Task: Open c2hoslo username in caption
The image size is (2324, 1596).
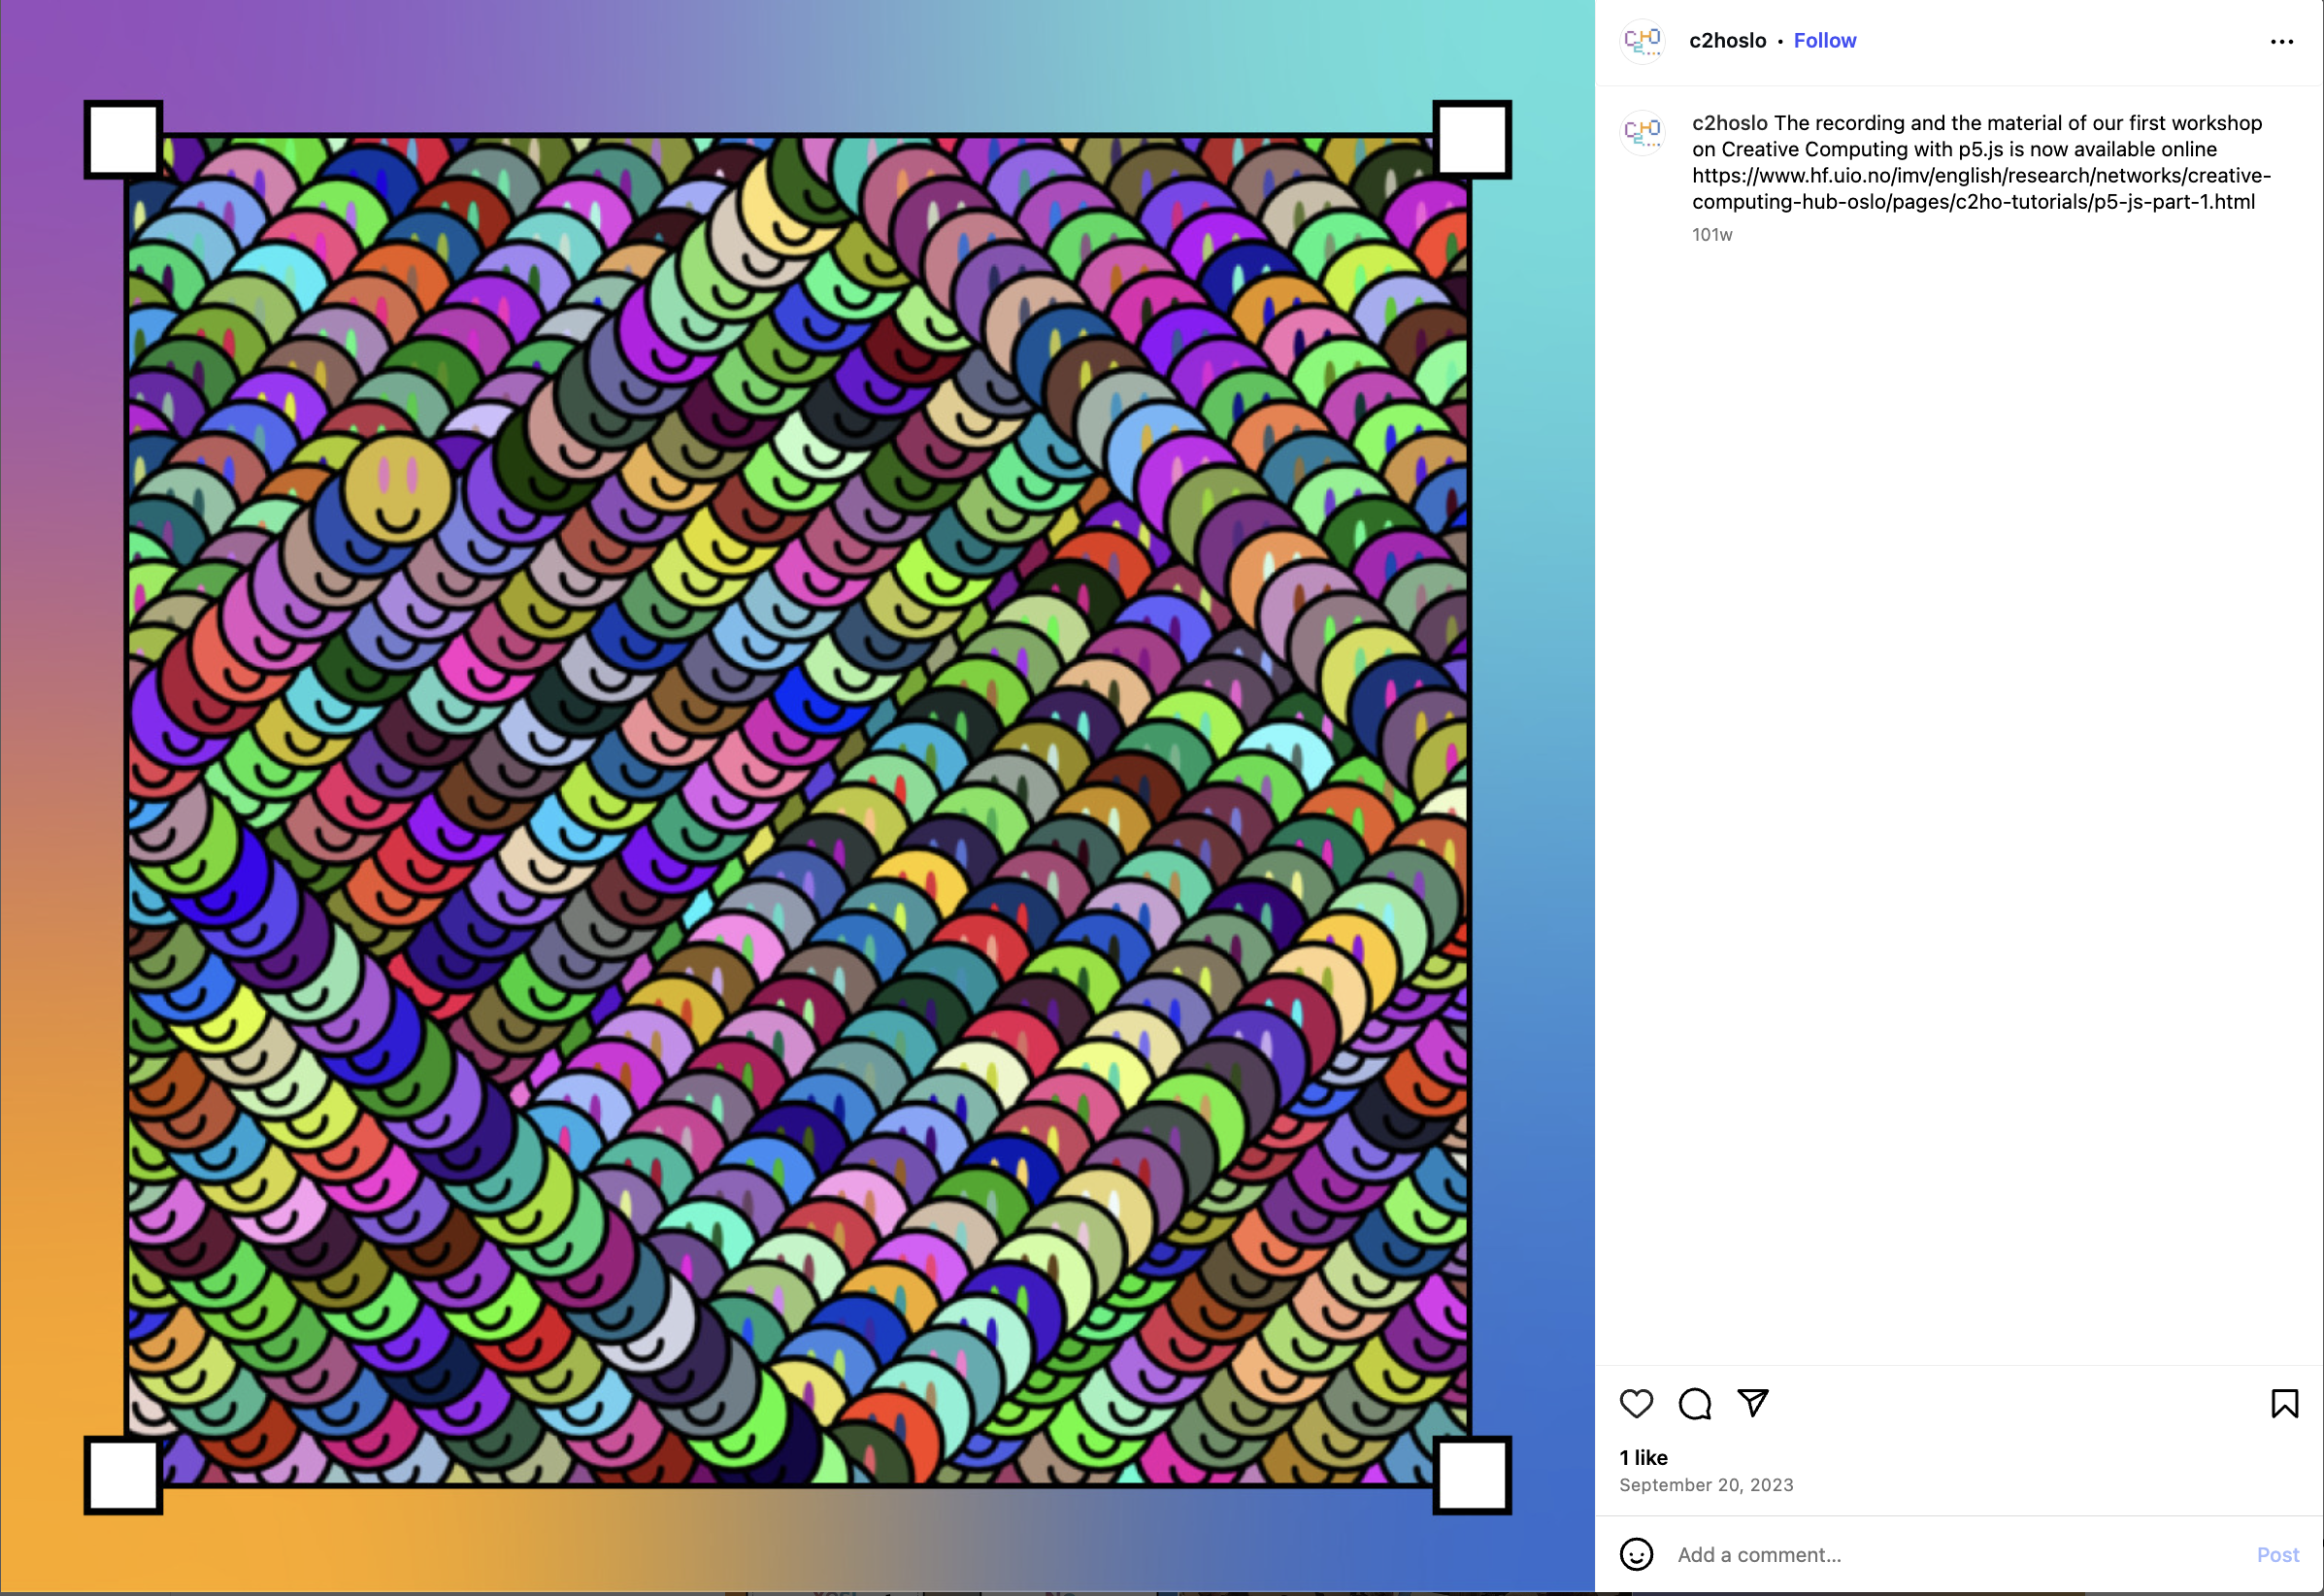Action: point(1730,123)
